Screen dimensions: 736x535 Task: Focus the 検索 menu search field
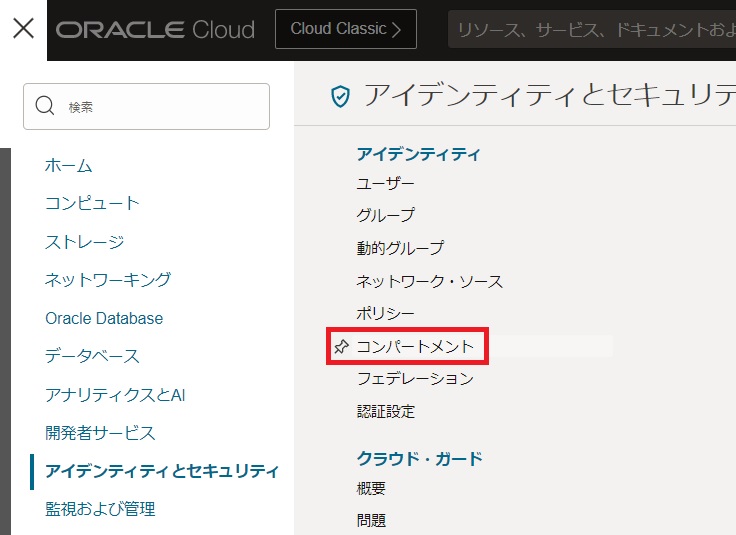(x=160, y=106)
